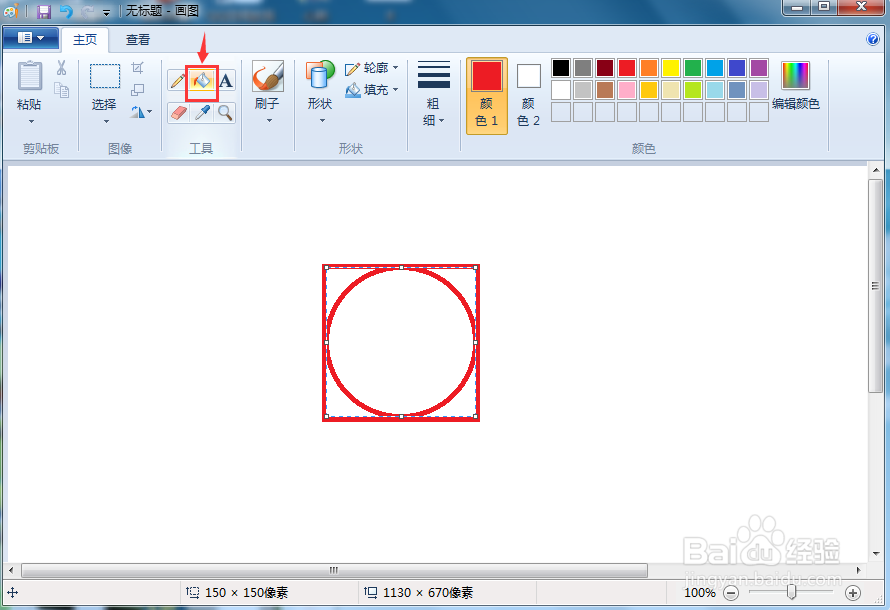The height and width of the screenshot is (610, 890).
Task: Pick the pink (rose) color swatch
Action: 627,90
